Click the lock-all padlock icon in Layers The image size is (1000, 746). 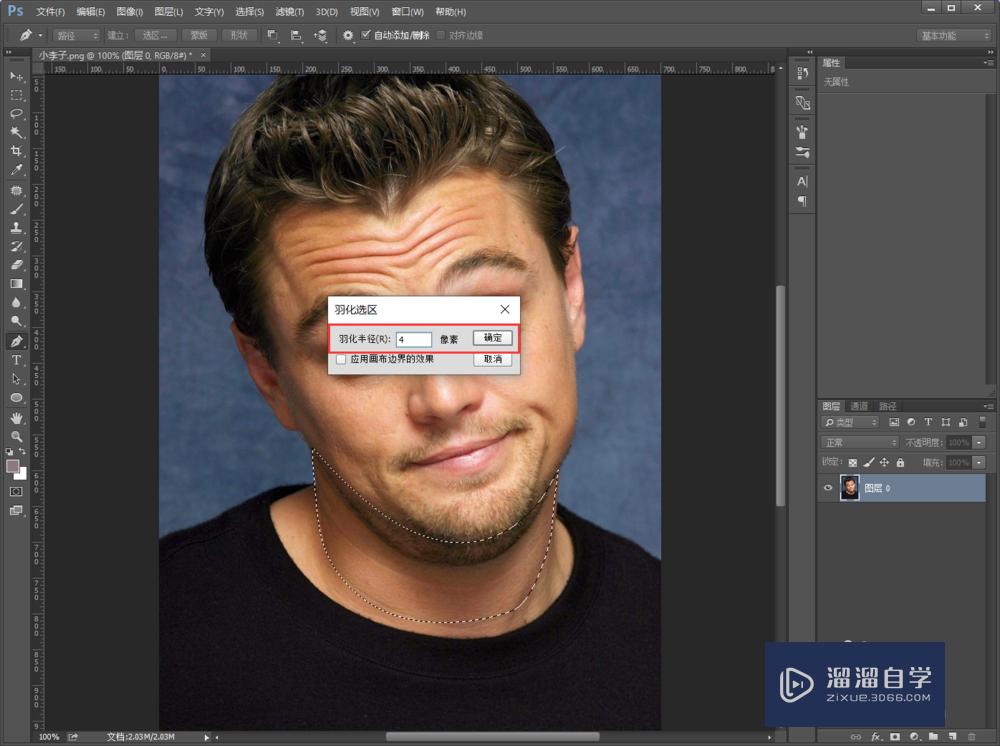(900, 463)
